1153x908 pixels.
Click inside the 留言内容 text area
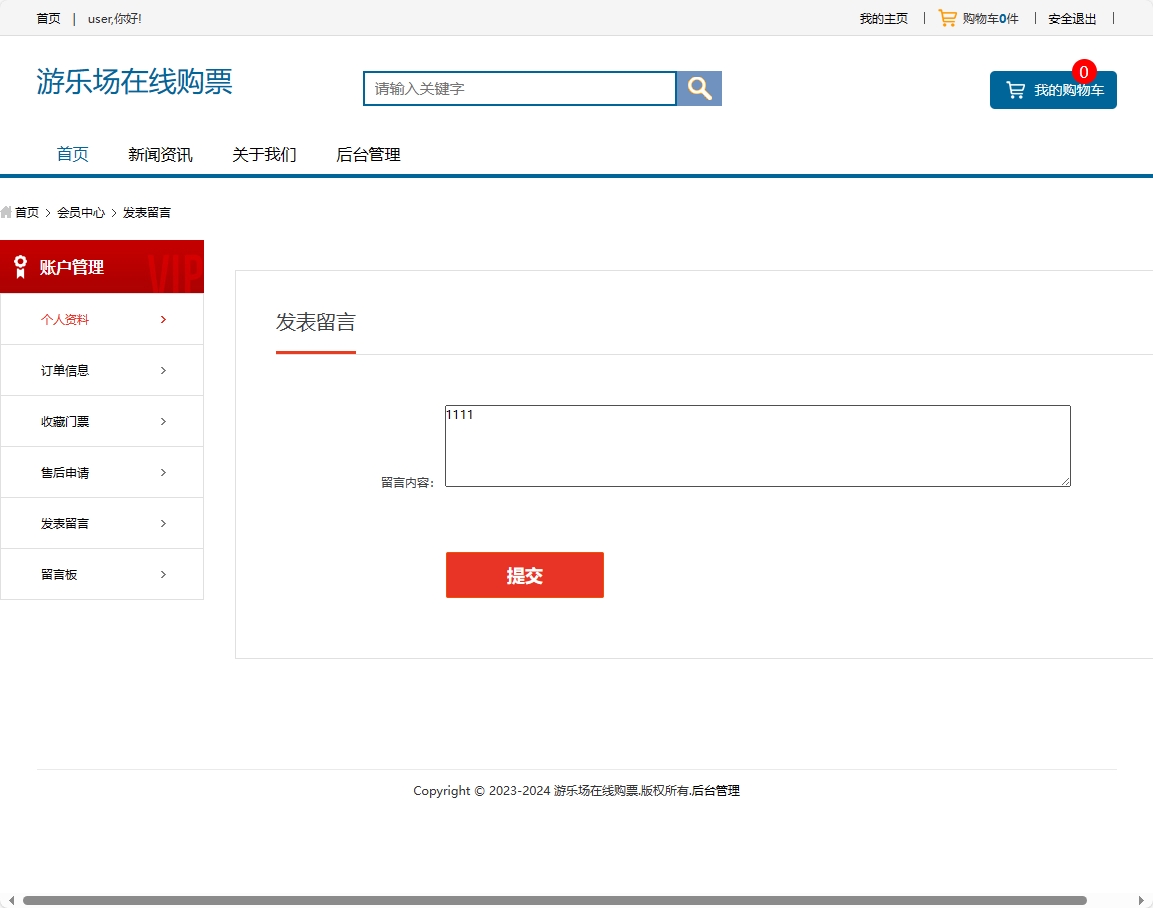coord(757,445)
